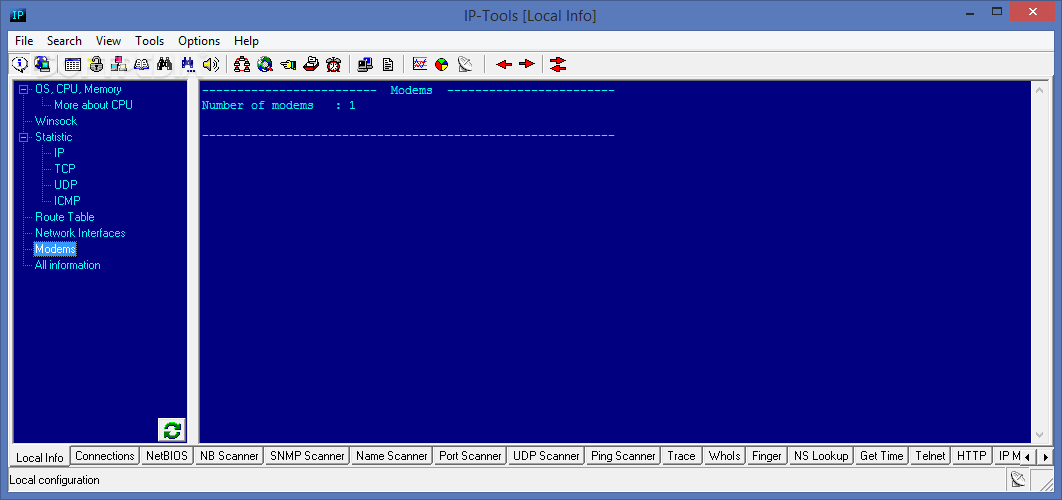Select UDP under Statistic
Screen dimensions: 1062x500
pyautogui.click(x=66, y=185)
